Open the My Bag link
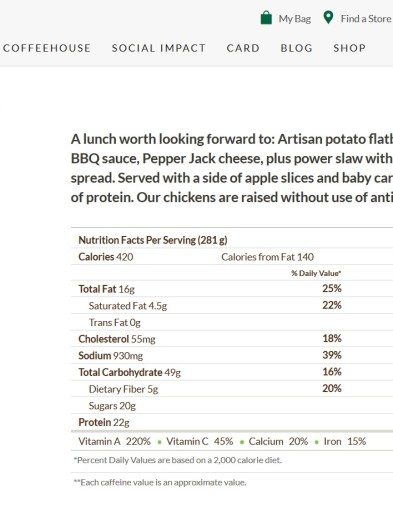The height and width of the screenshot is (507, 393). click(x=295, y=19)
